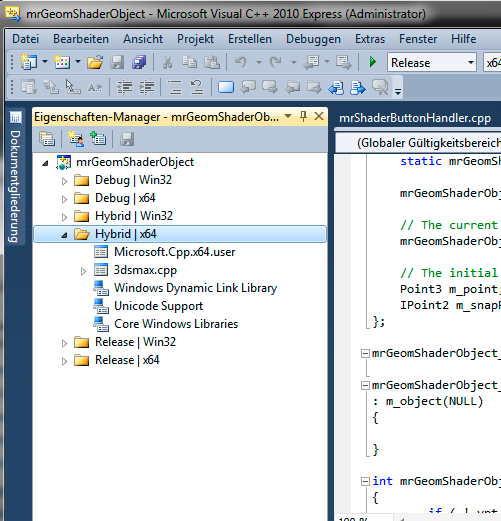Open the redo history dropdown arrow

[x=294, y=62]
